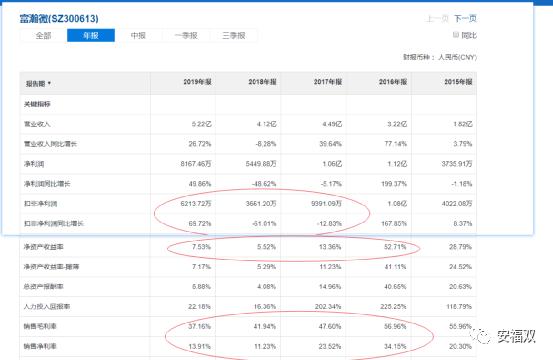Click the 总资产报酬率 row label
The width and height of the screenshot is (553, 360).
tap(43, 287)
